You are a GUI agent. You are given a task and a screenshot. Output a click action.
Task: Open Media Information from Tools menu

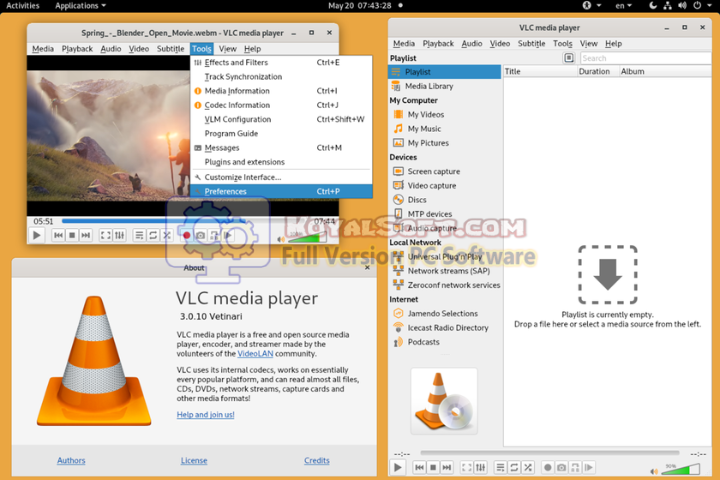pos(281,91)
